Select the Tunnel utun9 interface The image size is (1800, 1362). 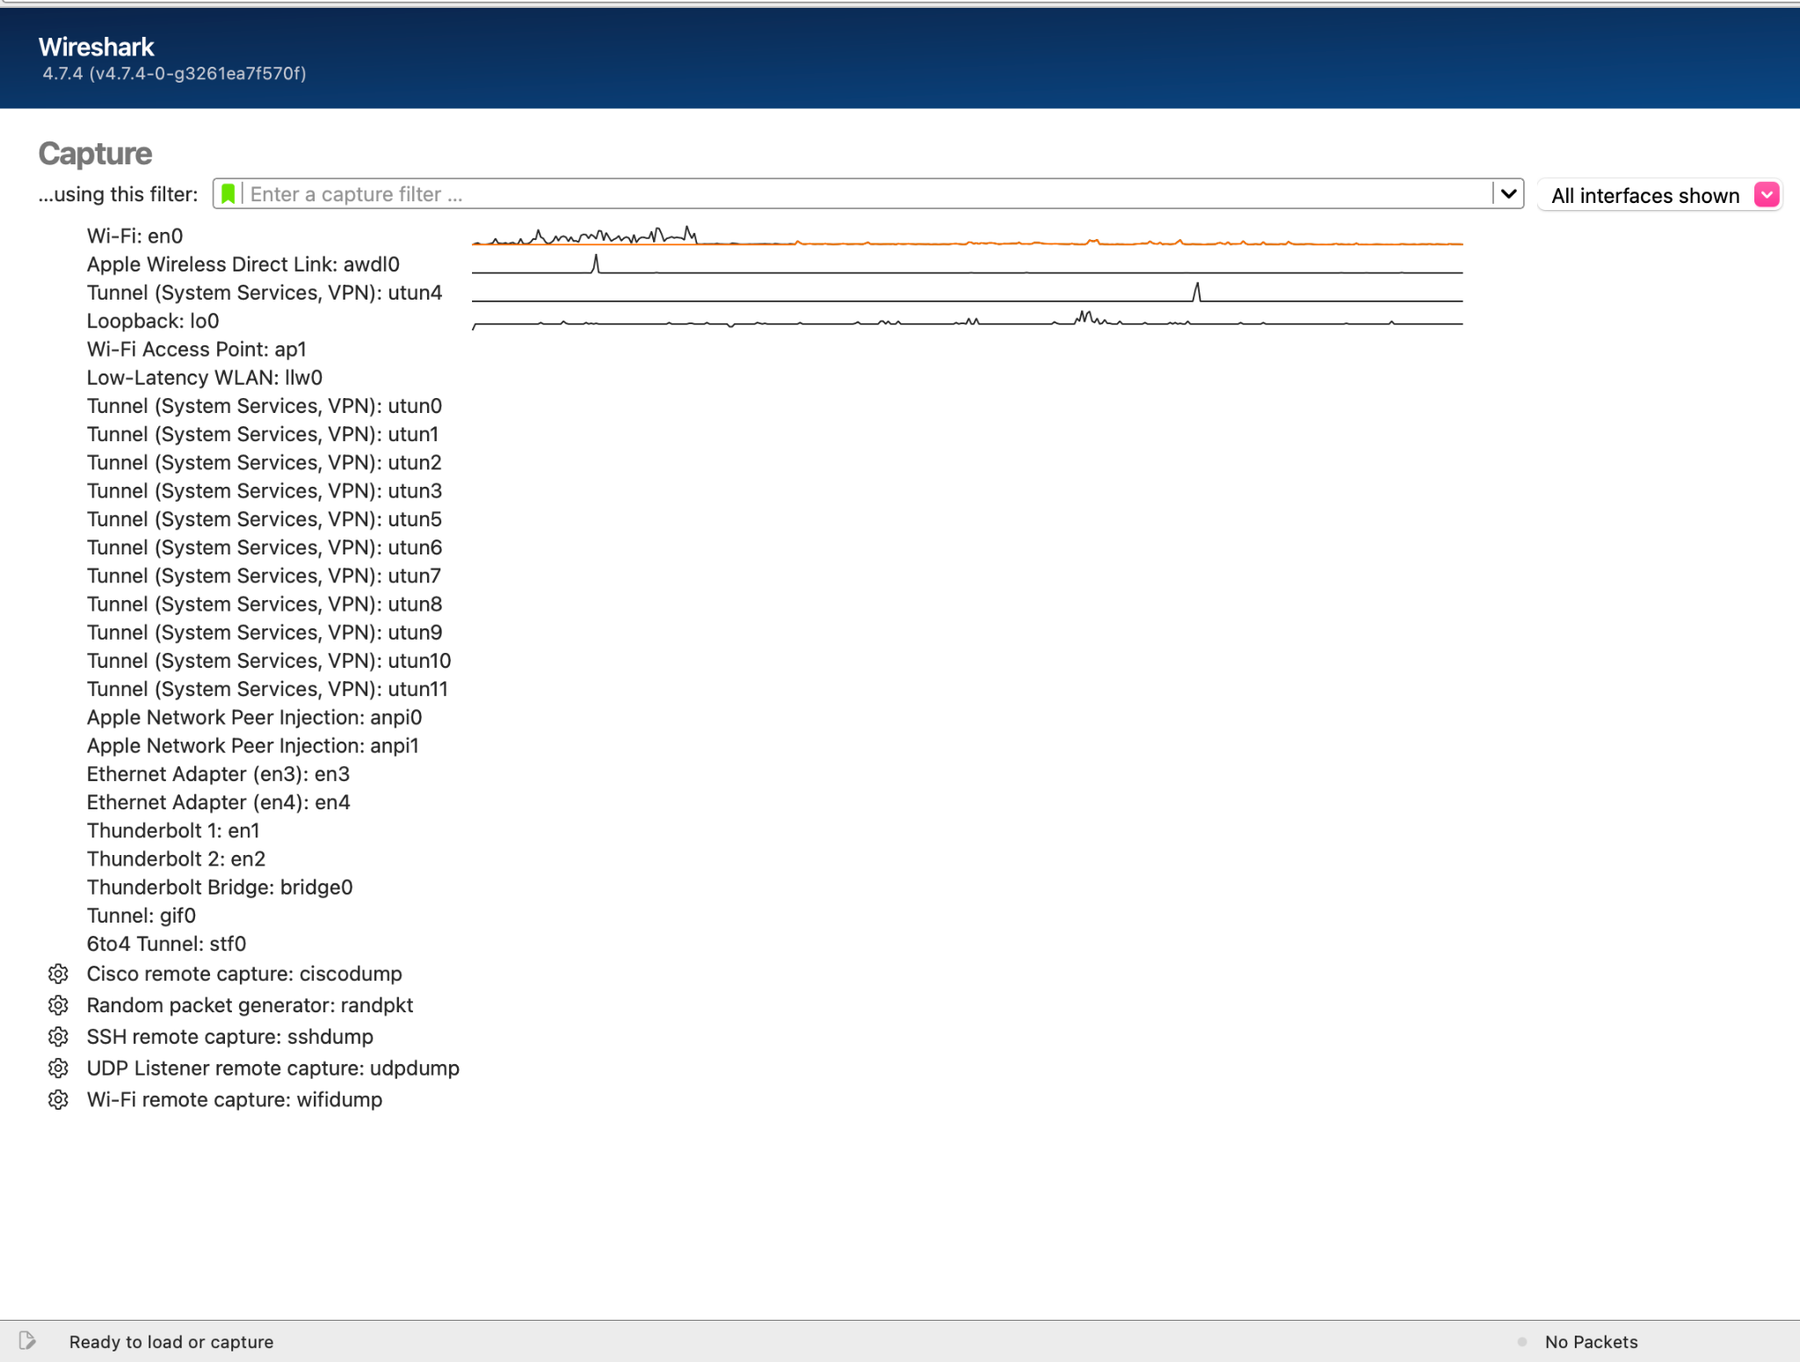coord(264,633)
